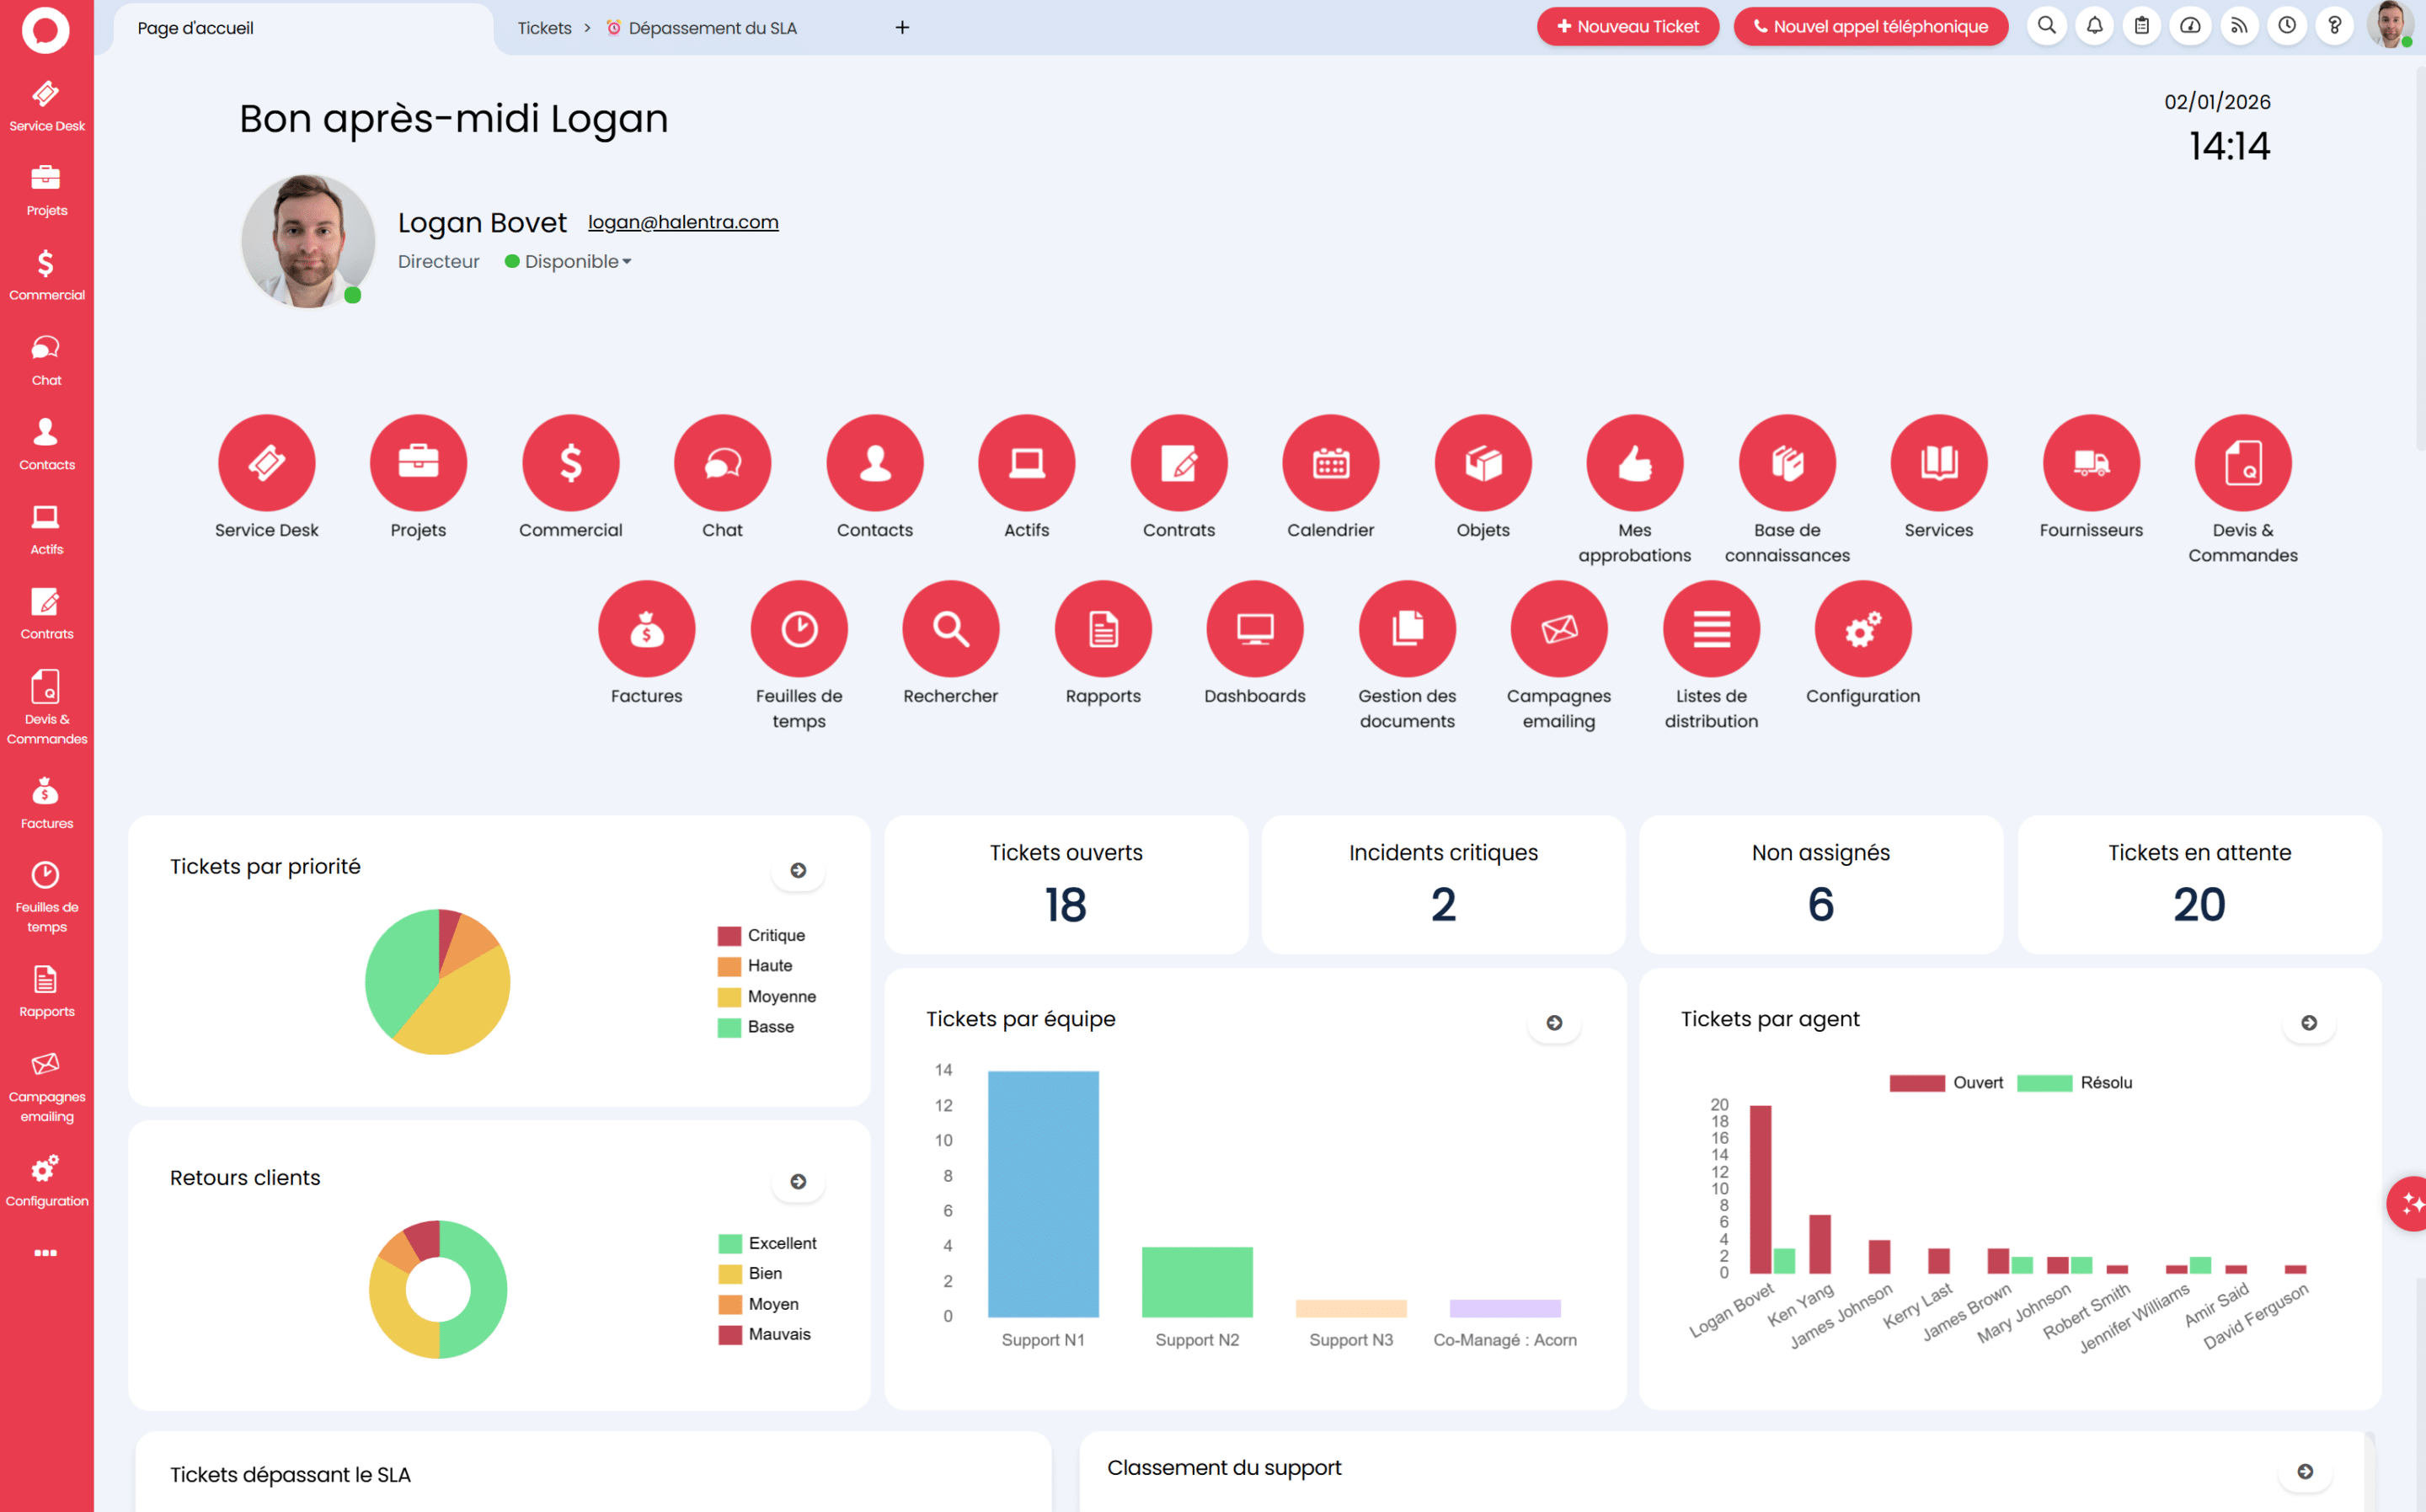Click the Nouveau Ticket button
The image size is (2426, 1512).
1627,27
